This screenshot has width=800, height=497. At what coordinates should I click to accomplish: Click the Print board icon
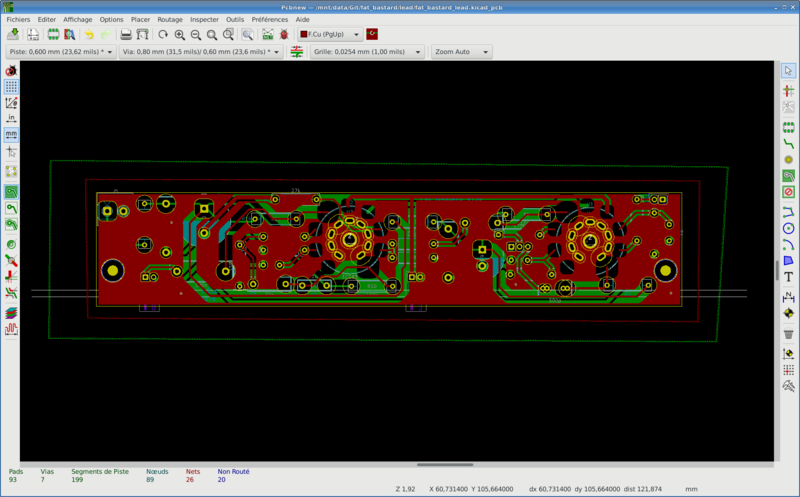126,34
